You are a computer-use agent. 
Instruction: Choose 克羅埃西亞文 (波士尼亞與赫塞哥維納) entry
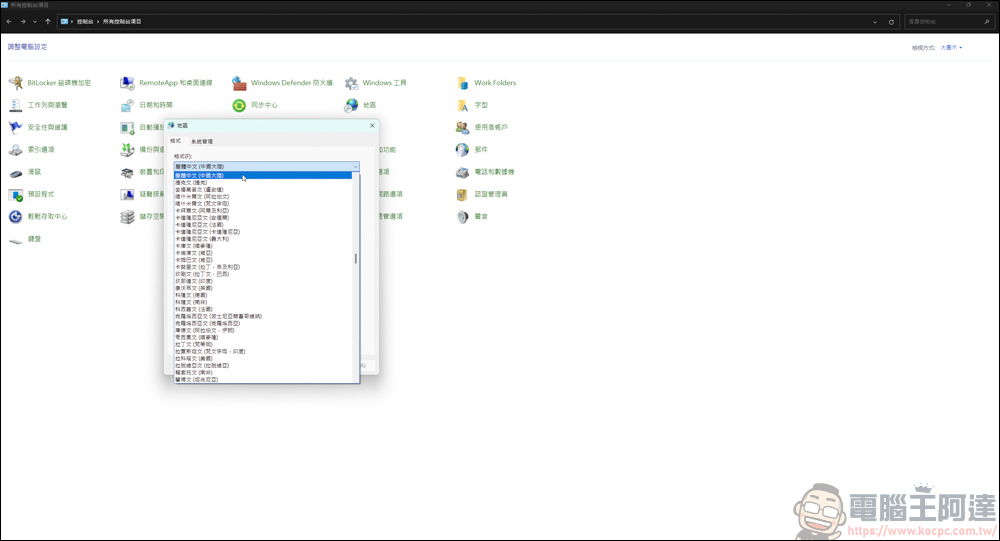tap(263, 316)
